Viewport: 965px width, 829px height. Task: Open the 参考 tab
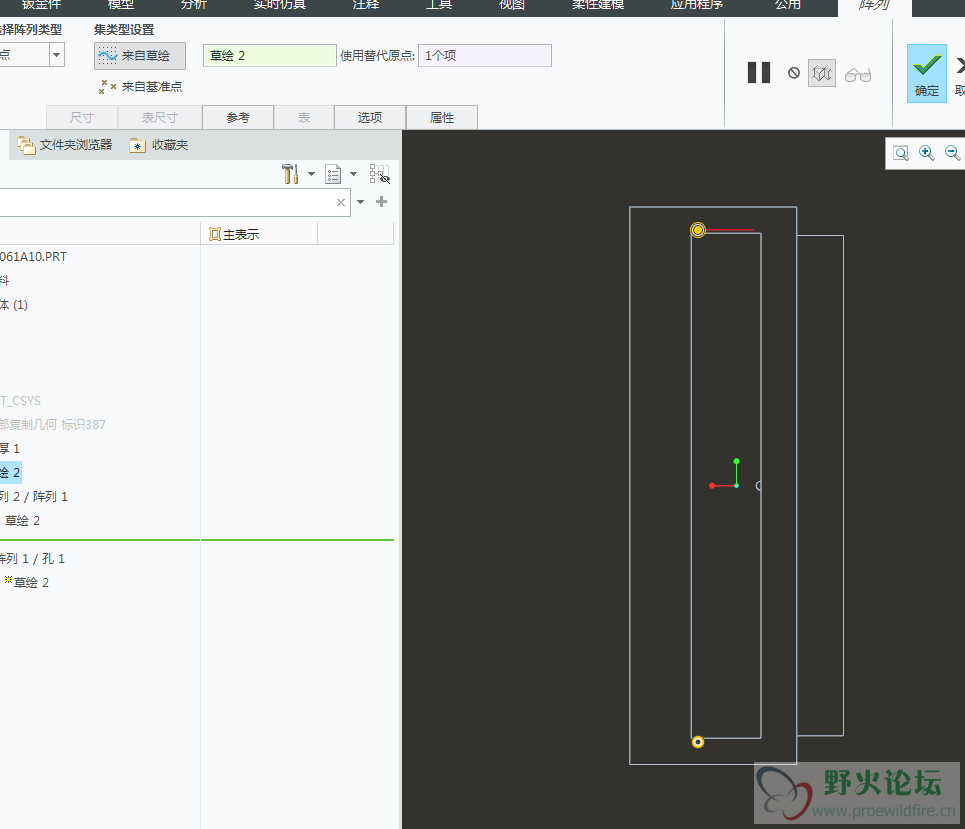238,117
